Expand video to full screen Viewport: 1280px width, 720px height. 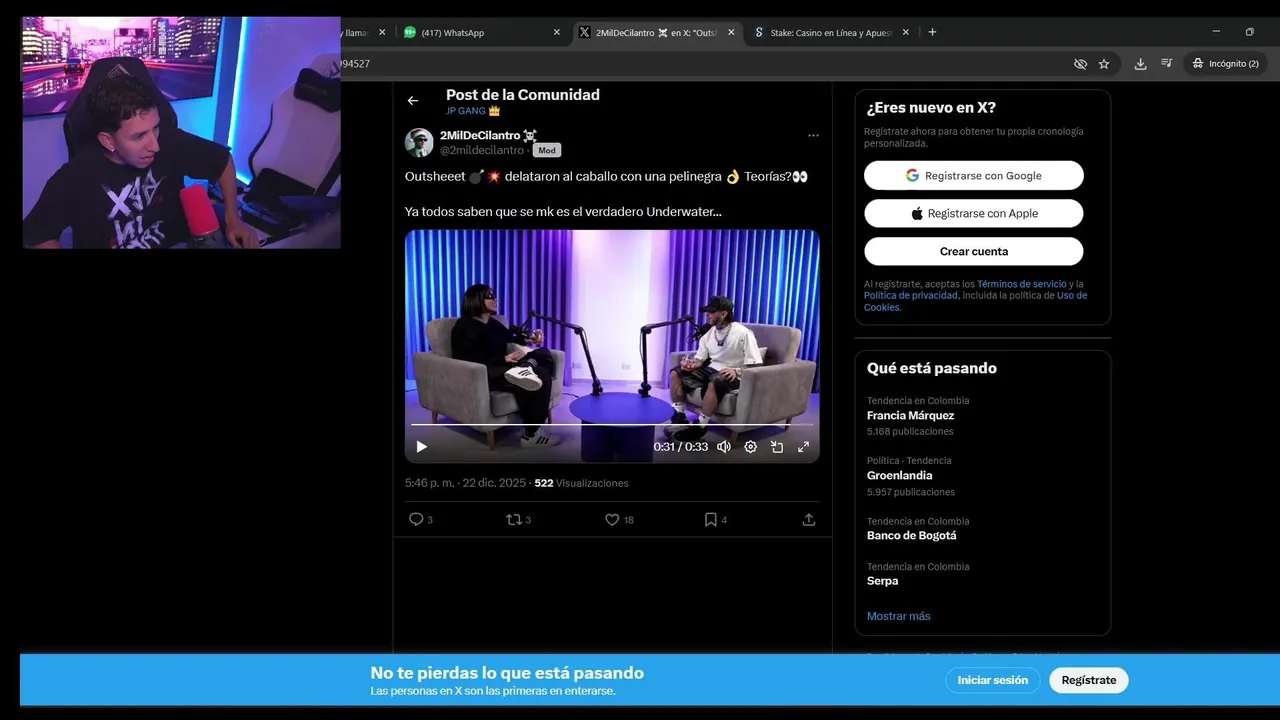pyautogui.click(x=803, y=447)
